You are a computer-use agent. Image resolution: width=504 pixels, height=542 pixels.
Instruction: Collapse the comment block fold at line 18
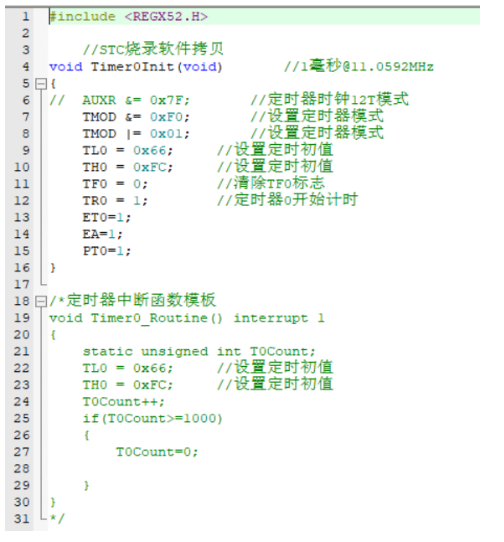coord(41,301)
